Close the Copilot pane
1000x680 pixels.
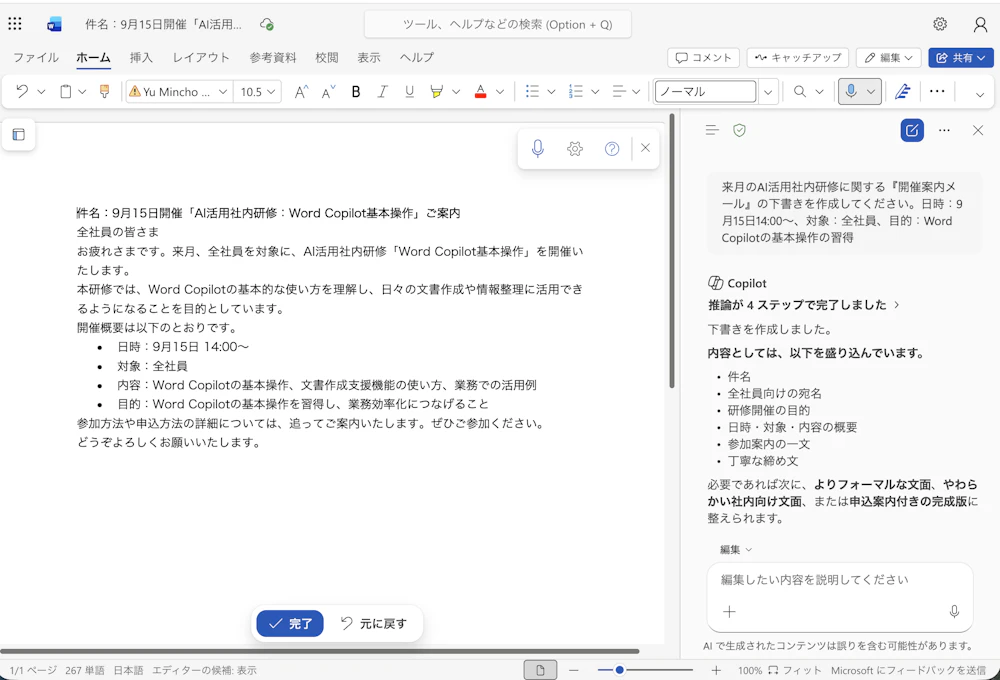[978, 130]
